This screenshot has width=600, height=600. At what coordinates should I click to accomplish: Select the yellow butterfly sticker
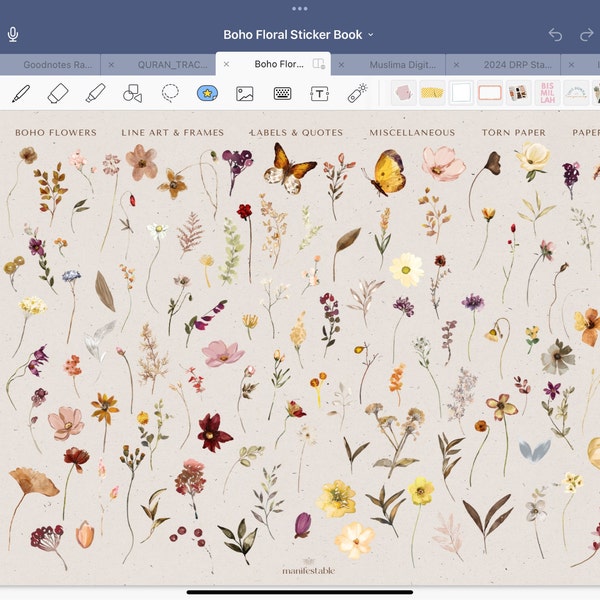[385, 172]
